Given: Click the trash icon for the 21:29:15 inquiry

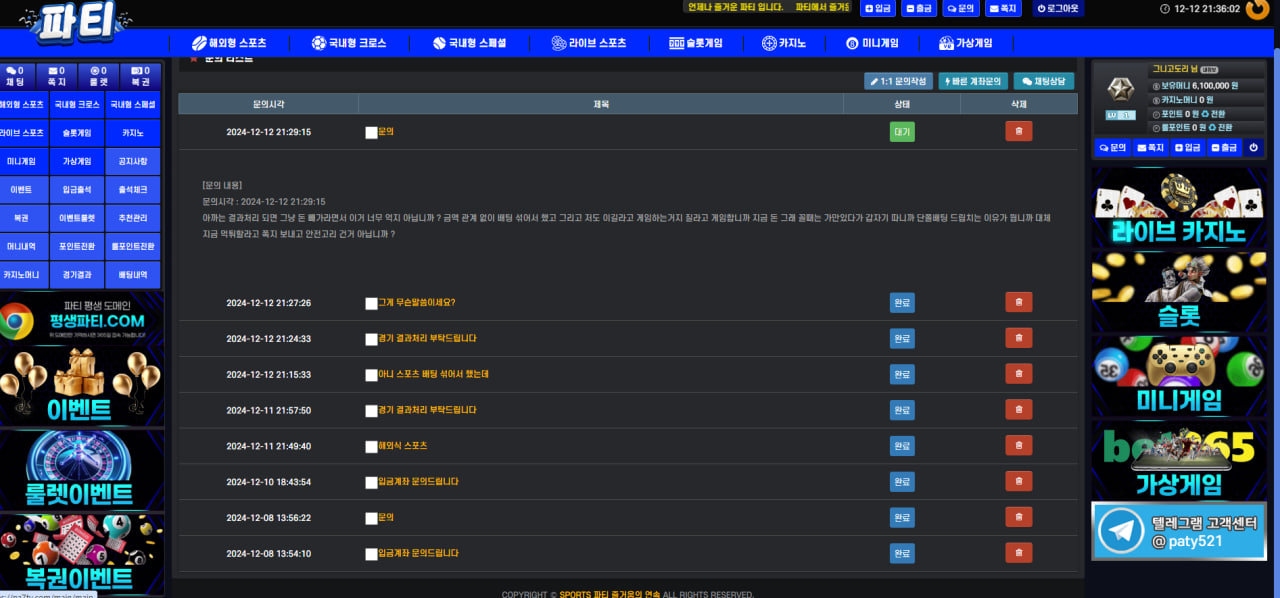Looking at the screenshot, I should (x=1018, y=131).
